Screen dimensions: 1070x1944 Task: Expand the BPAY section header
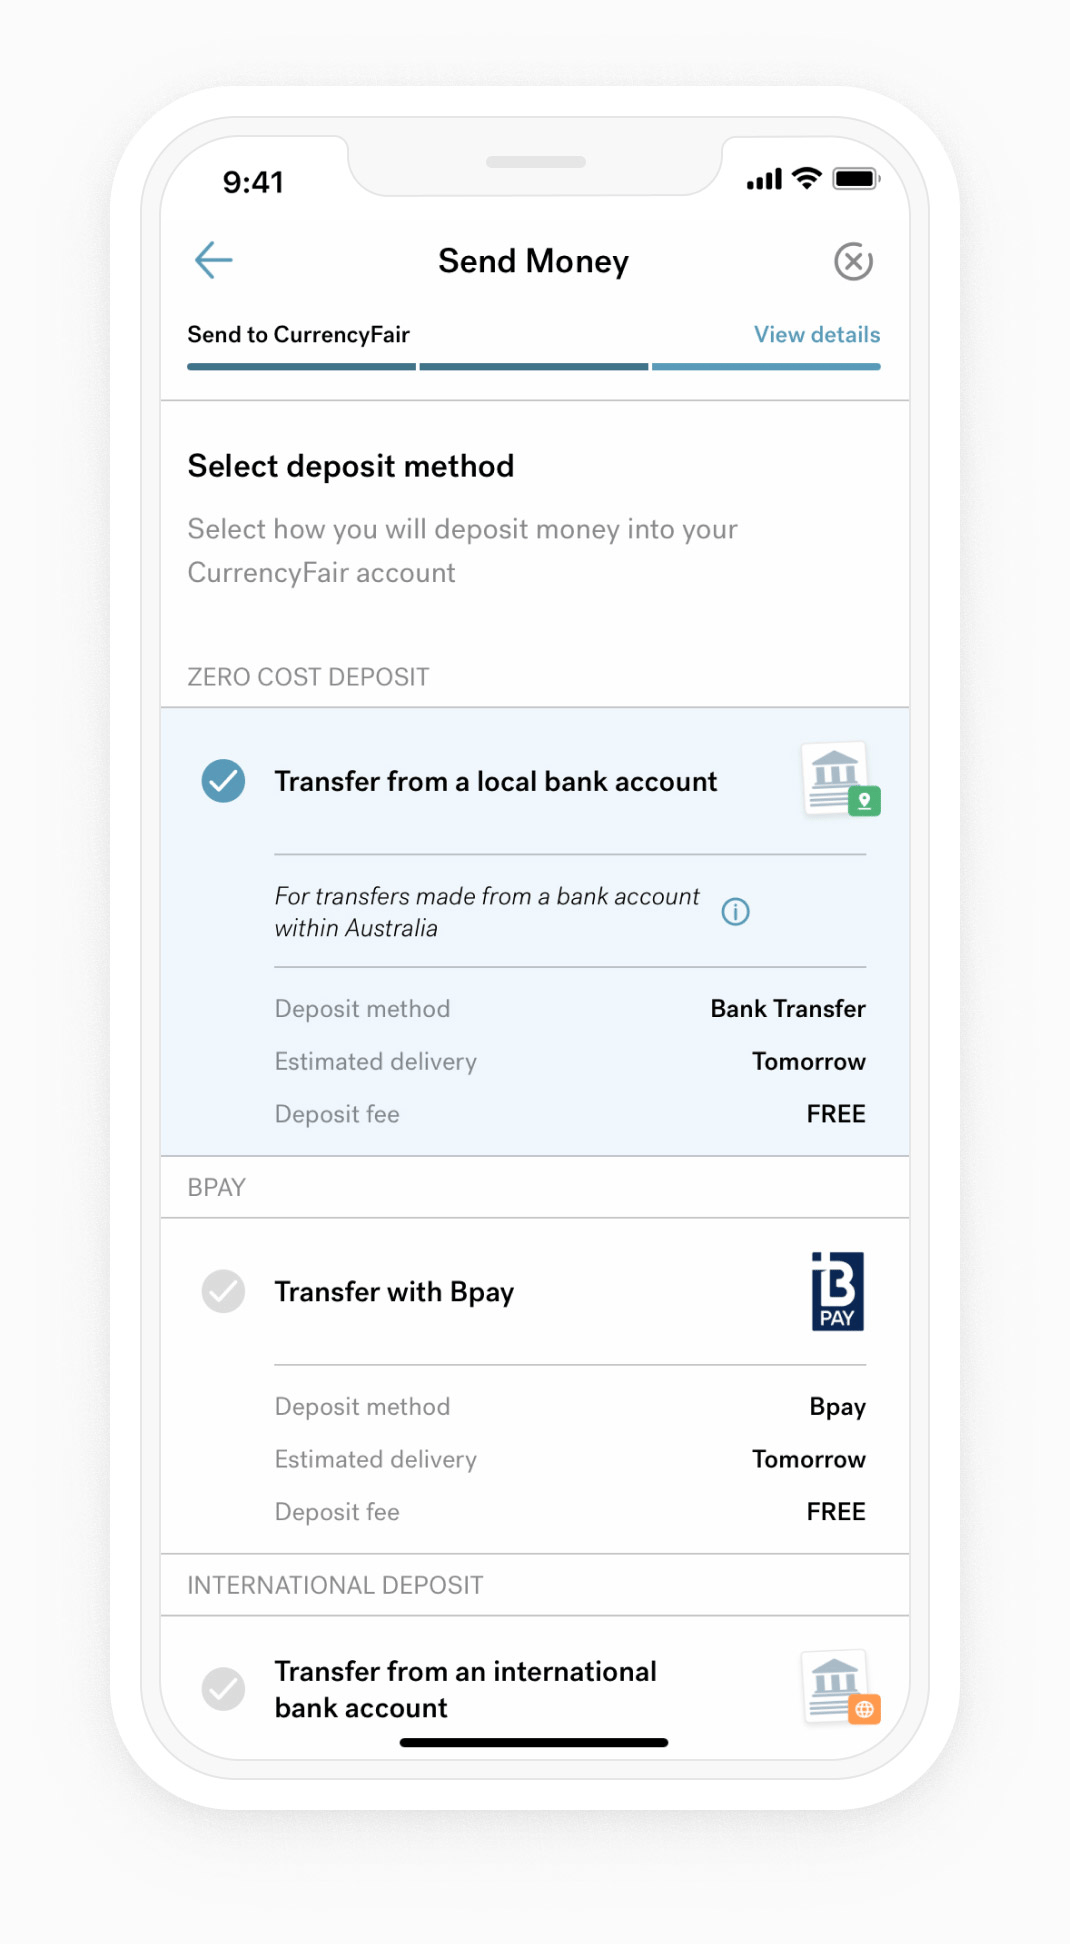pyautogui.click(x=216, y=1187)
